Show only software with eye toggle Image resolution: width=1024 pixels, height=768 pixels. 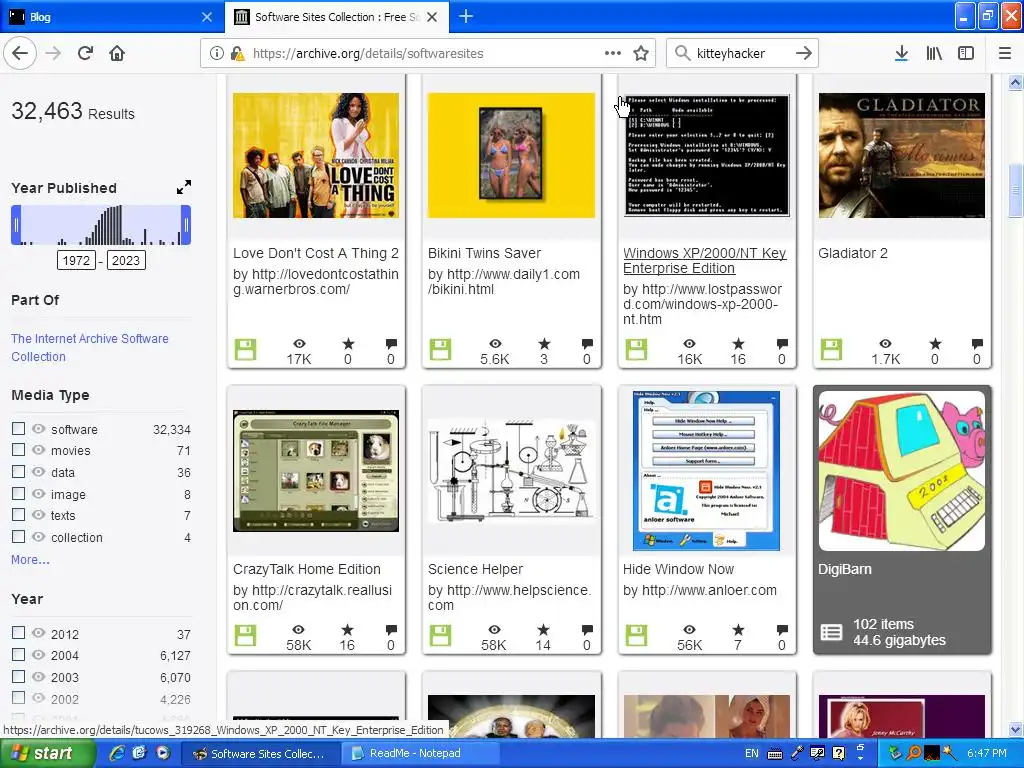[39, 428]
